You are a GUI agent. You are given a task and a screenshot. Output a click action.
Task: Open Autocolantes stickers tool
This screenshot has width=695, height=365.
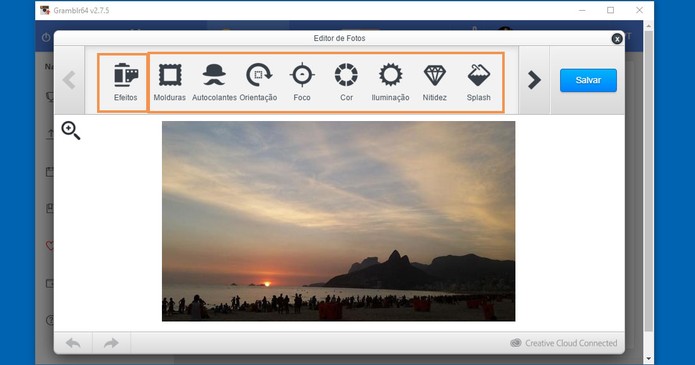tap(214, 82)
